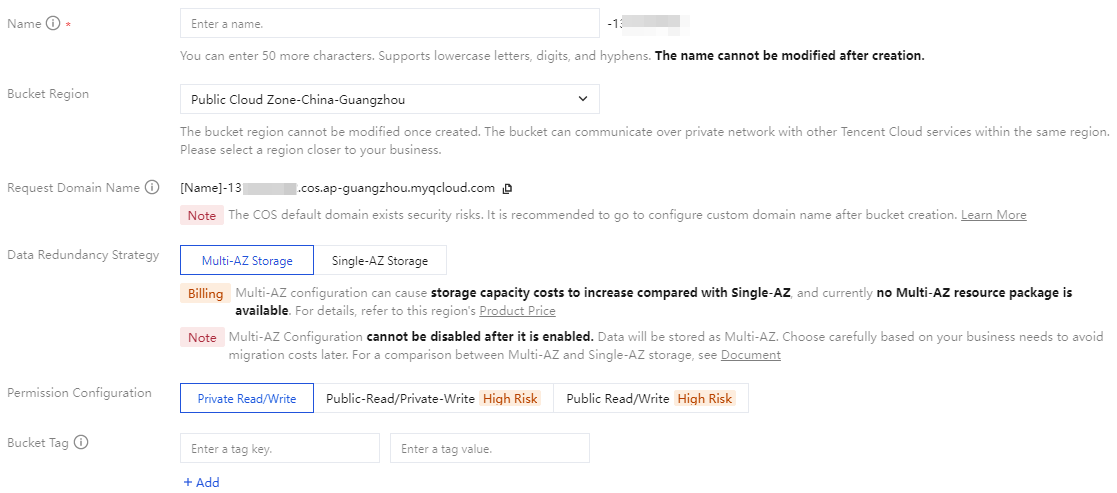Open the Product Price link
This screenshot has height=493, width=1117.
click(x=517, y=311)
